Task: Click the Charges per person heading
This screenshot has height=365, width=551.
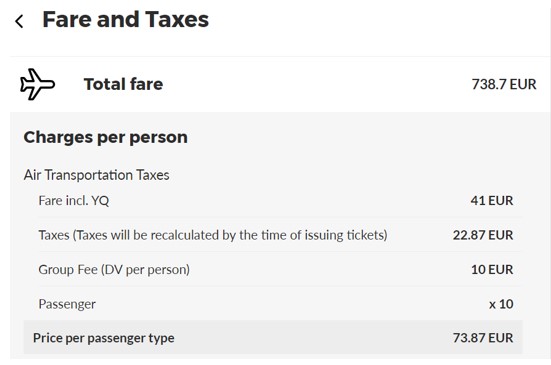Action: click(x=105, y=137)
